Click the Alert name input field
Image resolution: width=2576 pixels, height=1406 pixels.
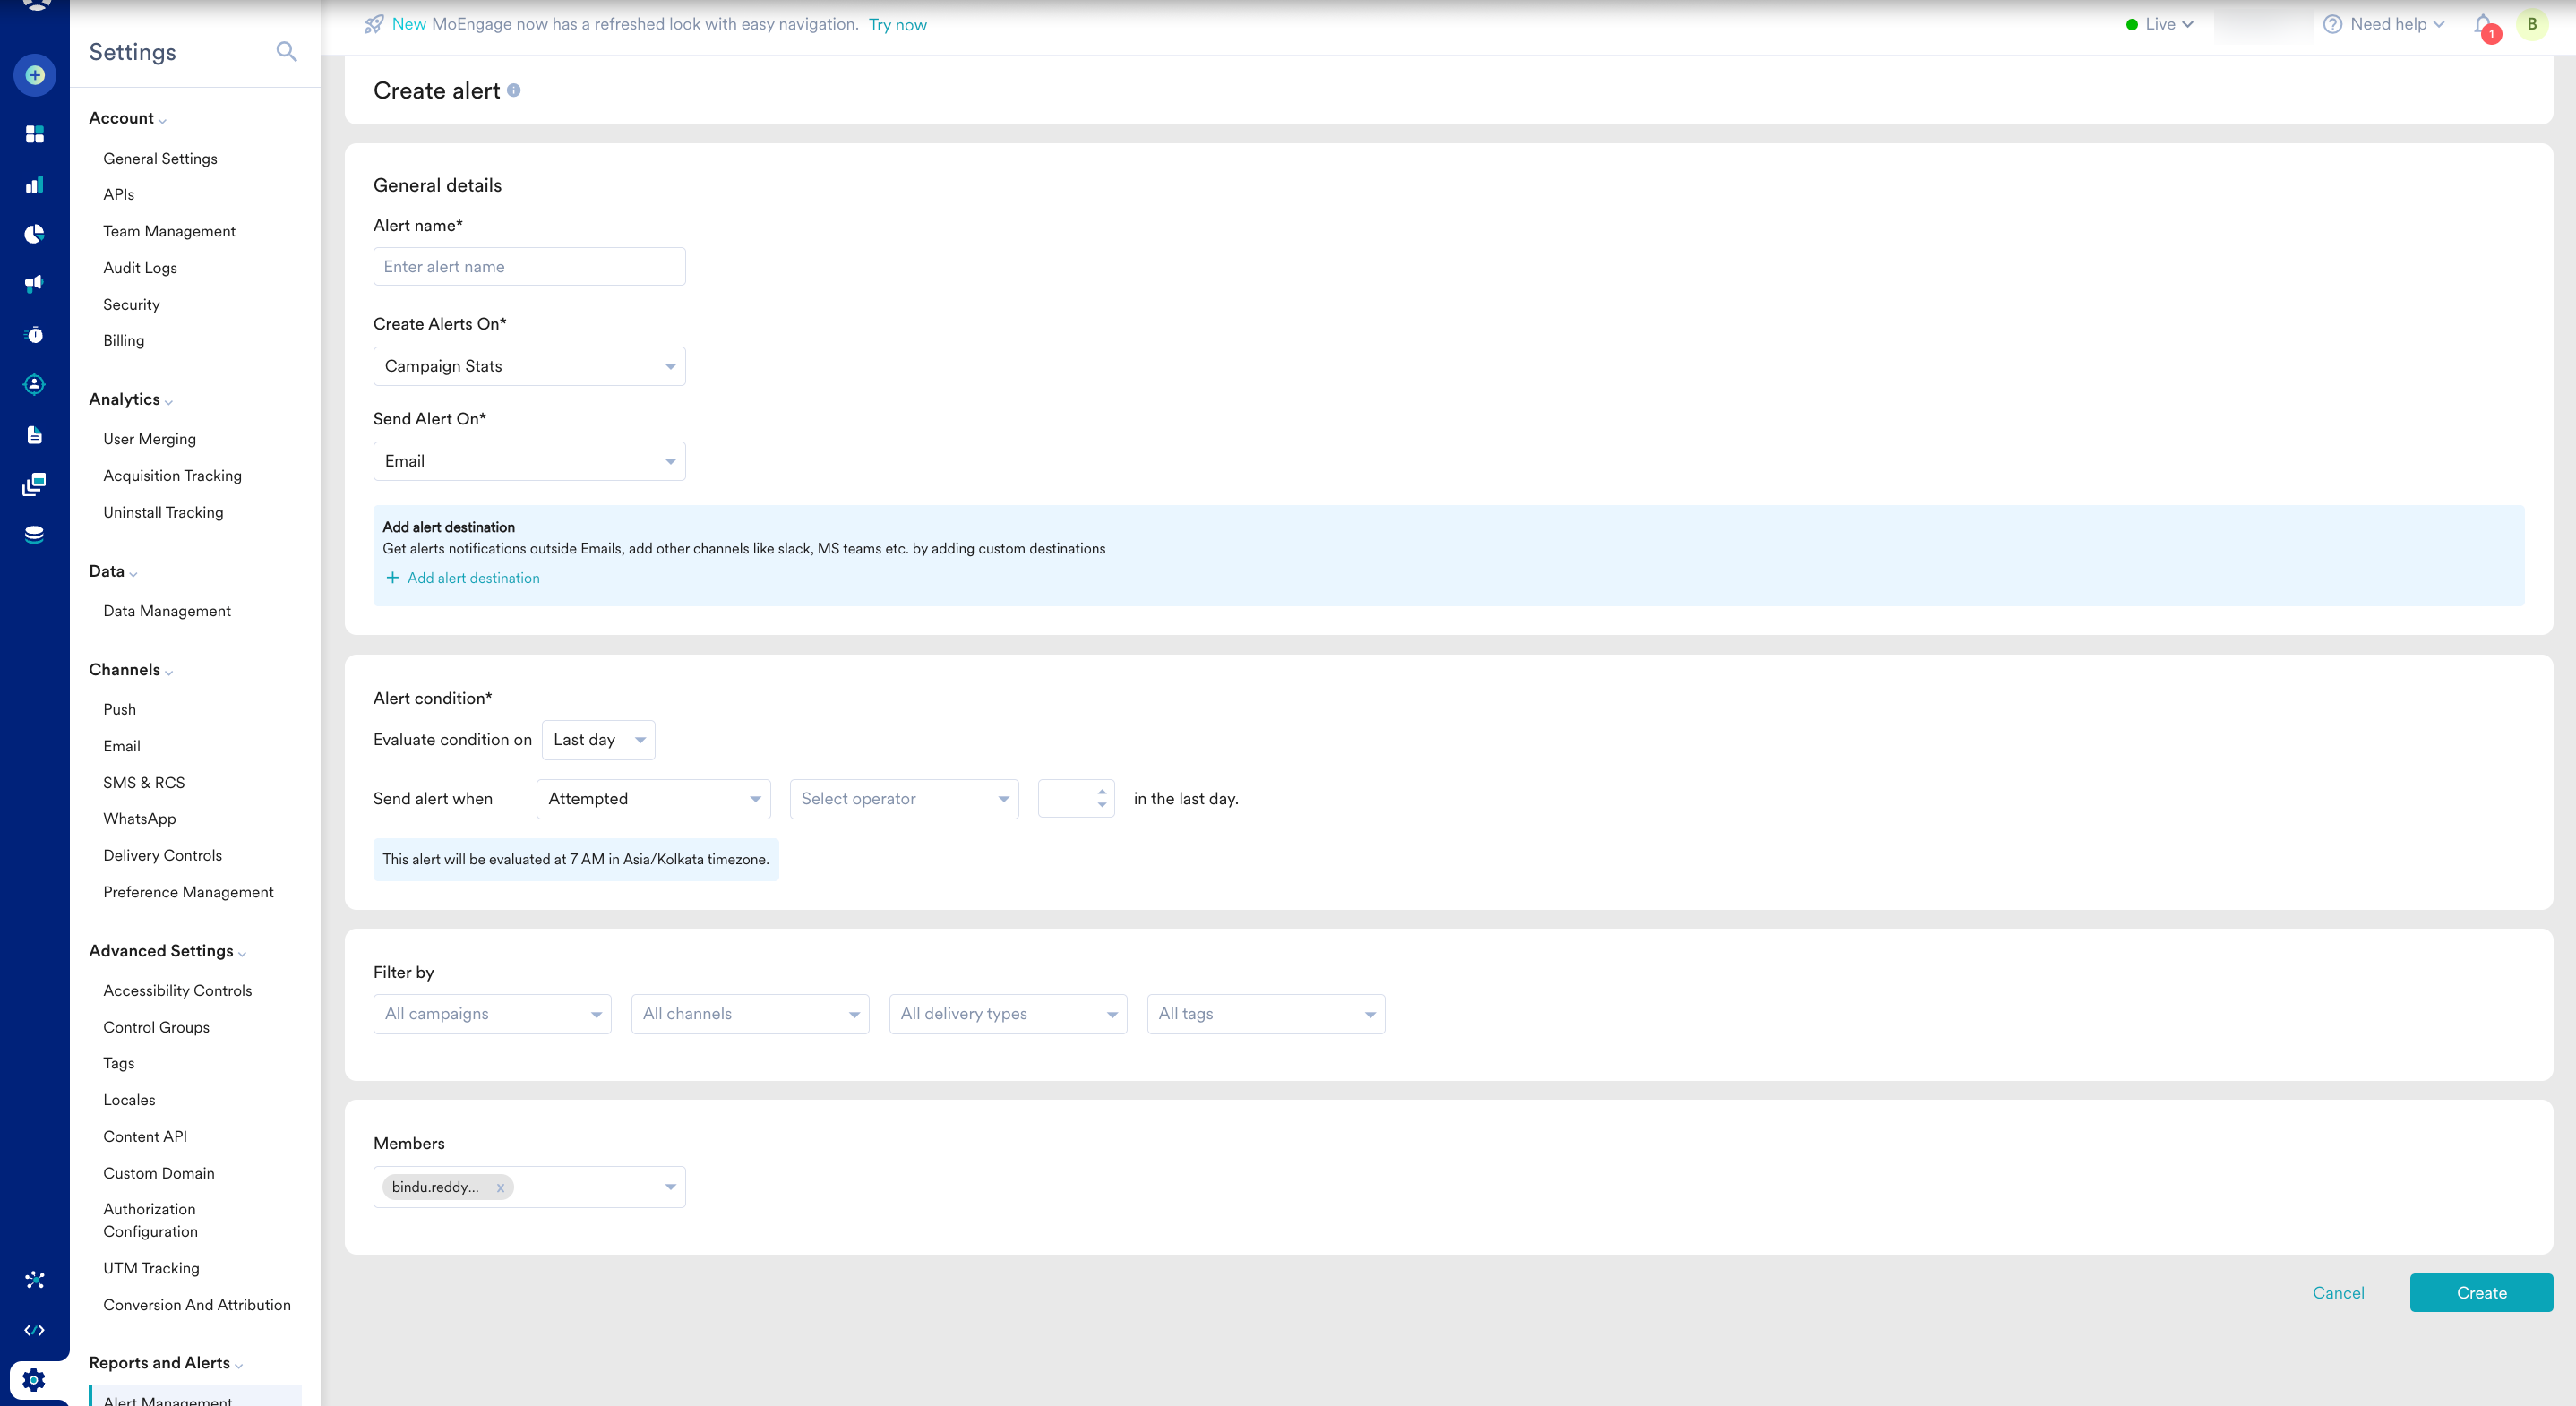[x=529, y=267]
